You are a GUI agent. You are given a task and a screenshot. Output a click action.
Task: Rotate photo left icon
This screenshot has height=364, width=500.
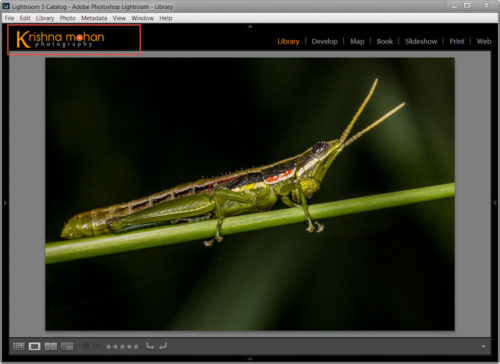point(150,346)
